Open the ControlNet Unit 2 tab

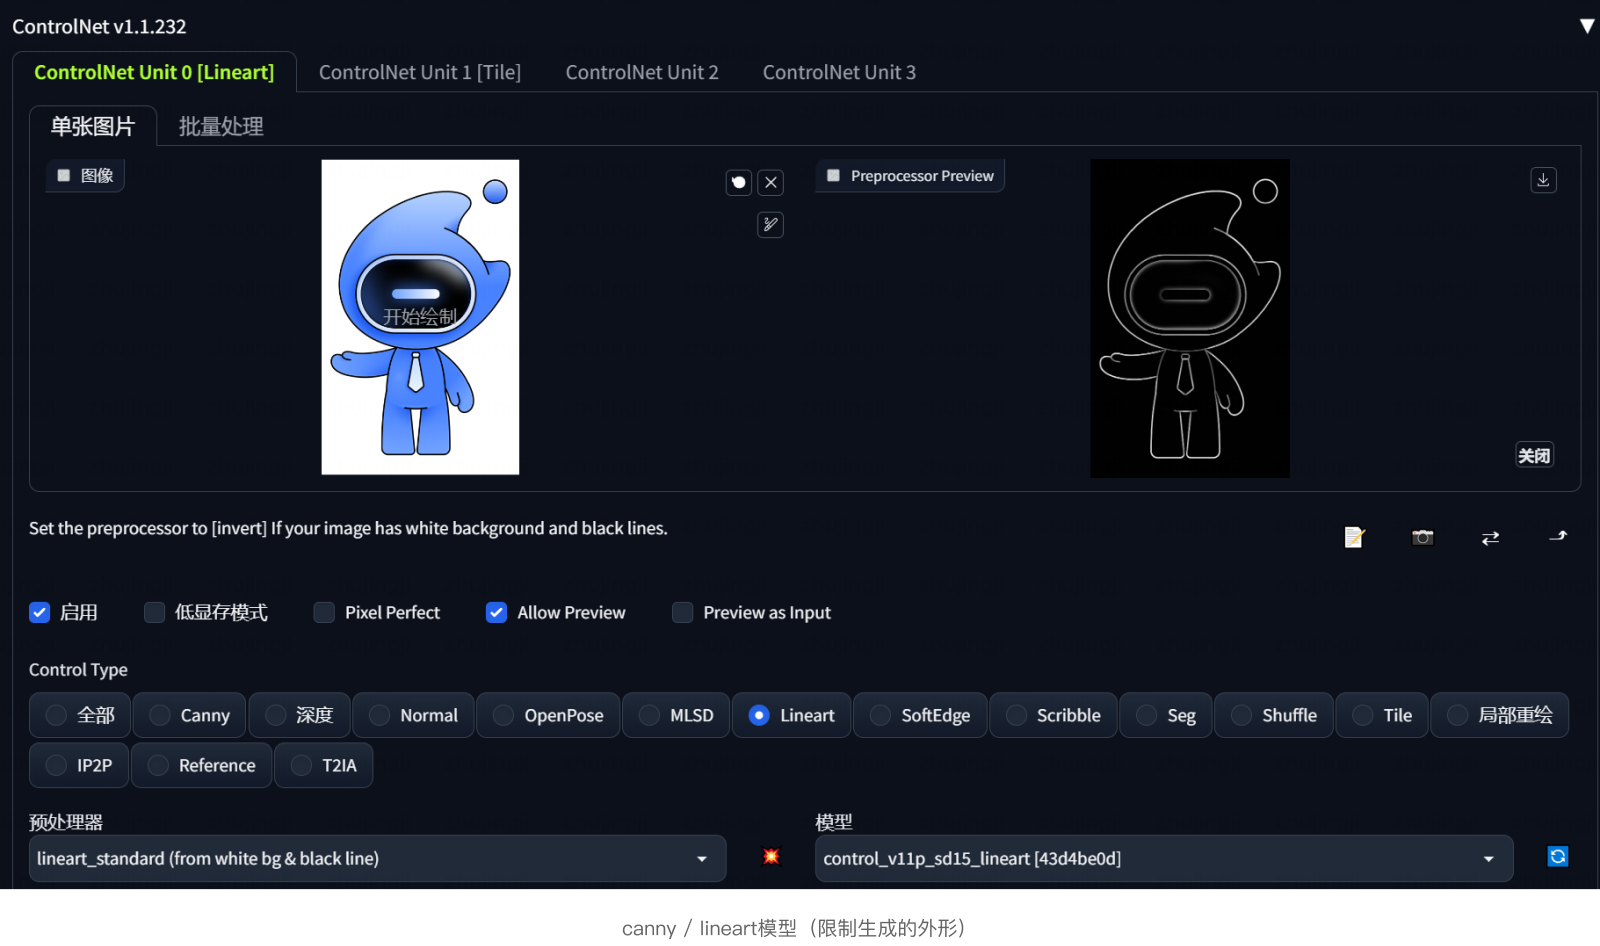(x=642, y=72)
